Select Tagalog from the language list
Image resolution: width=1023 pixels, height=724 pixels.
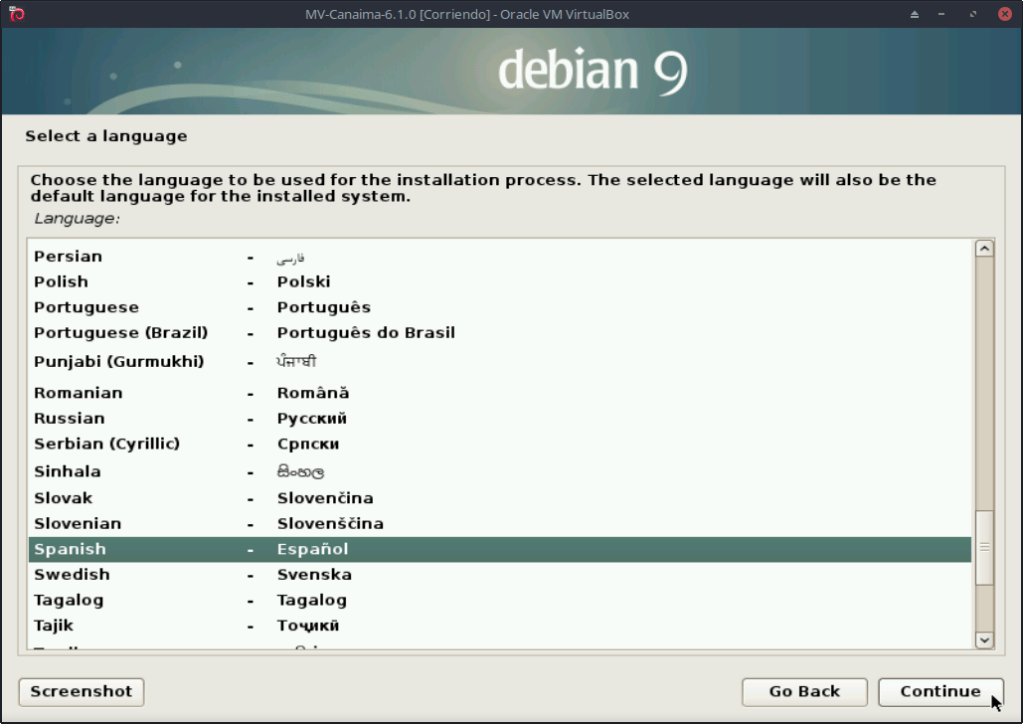coord(69,601)
